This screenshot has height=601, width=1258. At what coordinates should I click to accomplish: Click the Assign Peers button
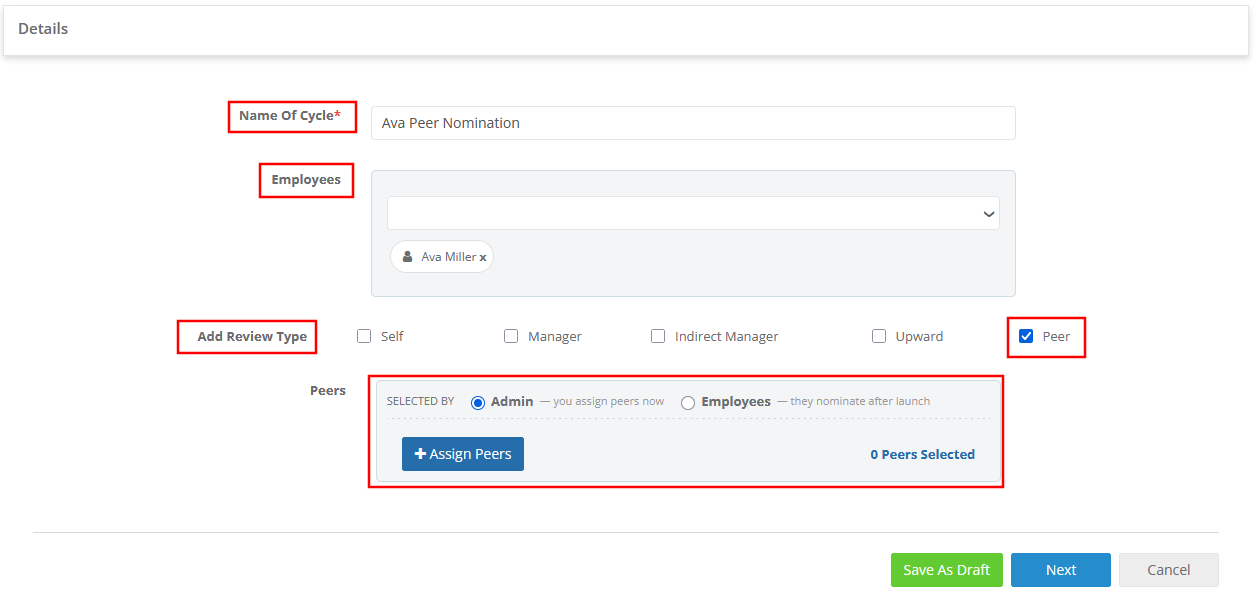(x=463, y=454)
